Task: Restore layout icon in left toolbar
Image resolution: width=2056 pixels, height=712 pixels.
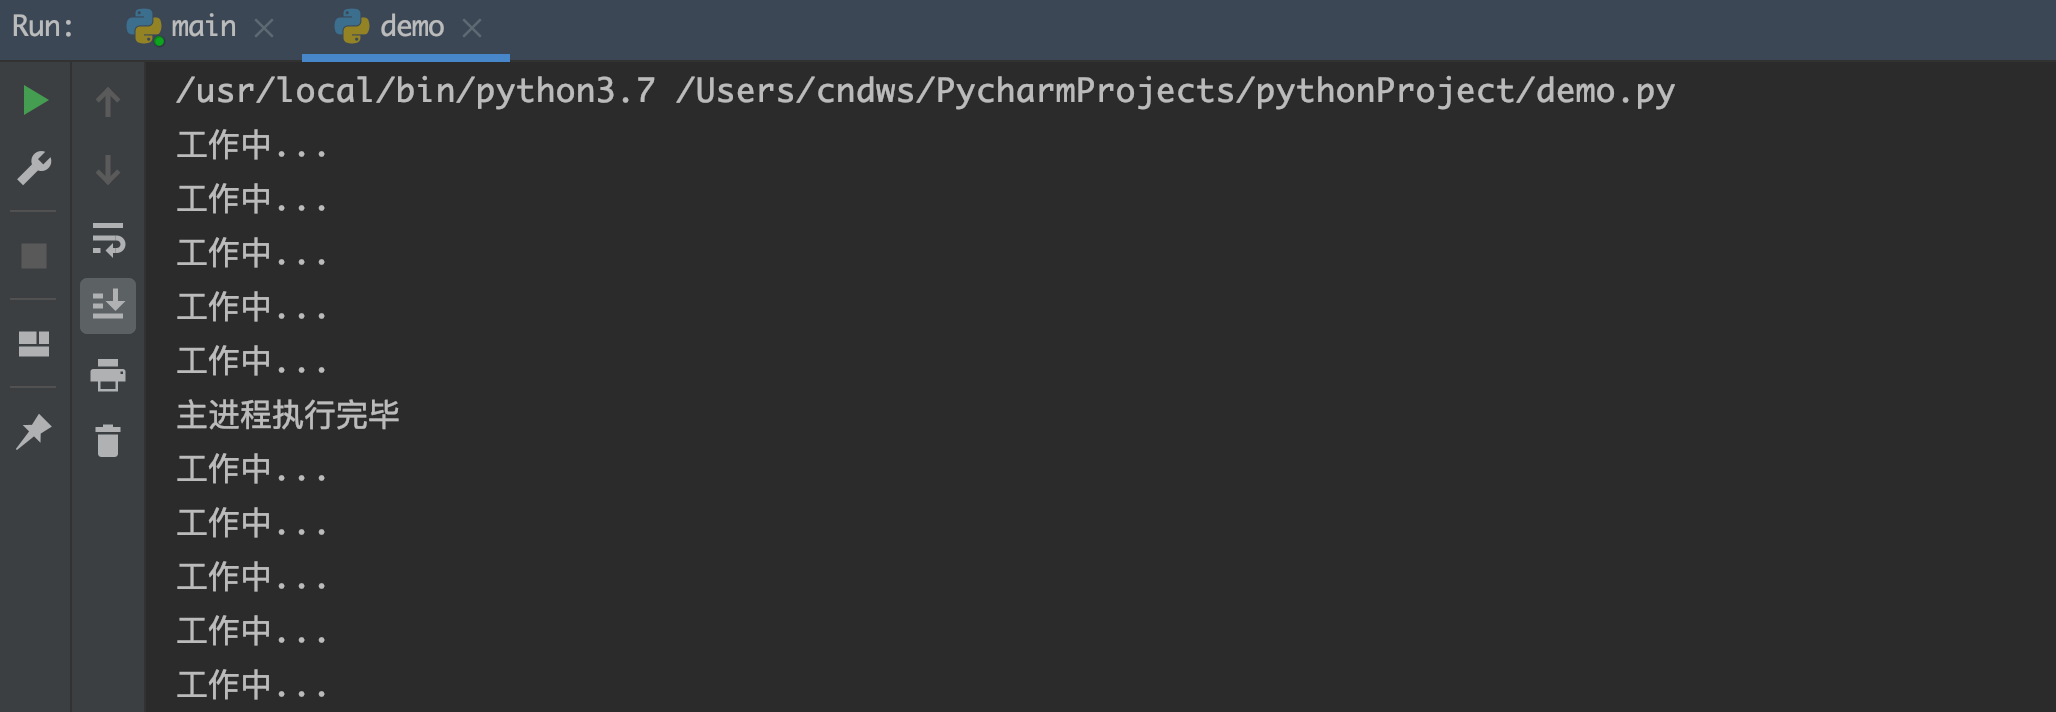Action: (x=34, y=344)
